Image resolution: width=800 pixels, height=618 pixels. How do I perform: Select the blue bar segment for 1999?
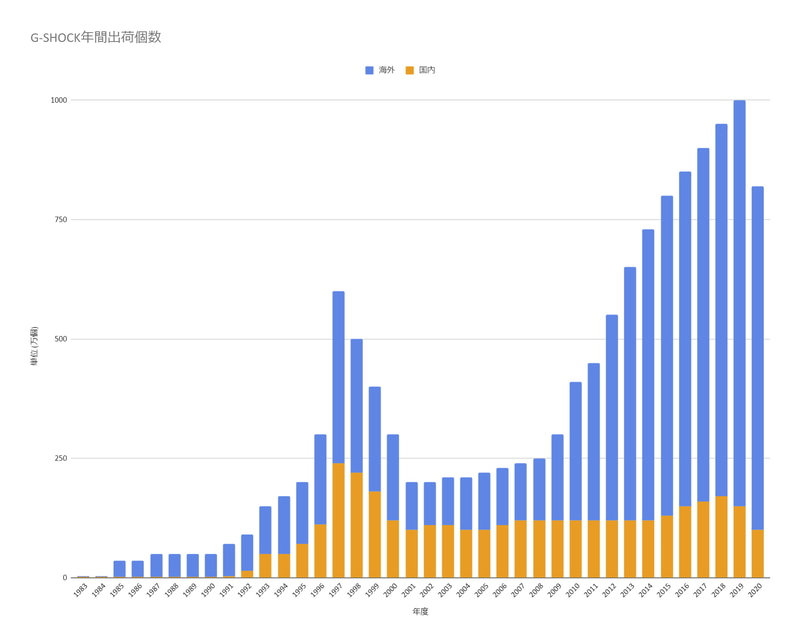374,439
